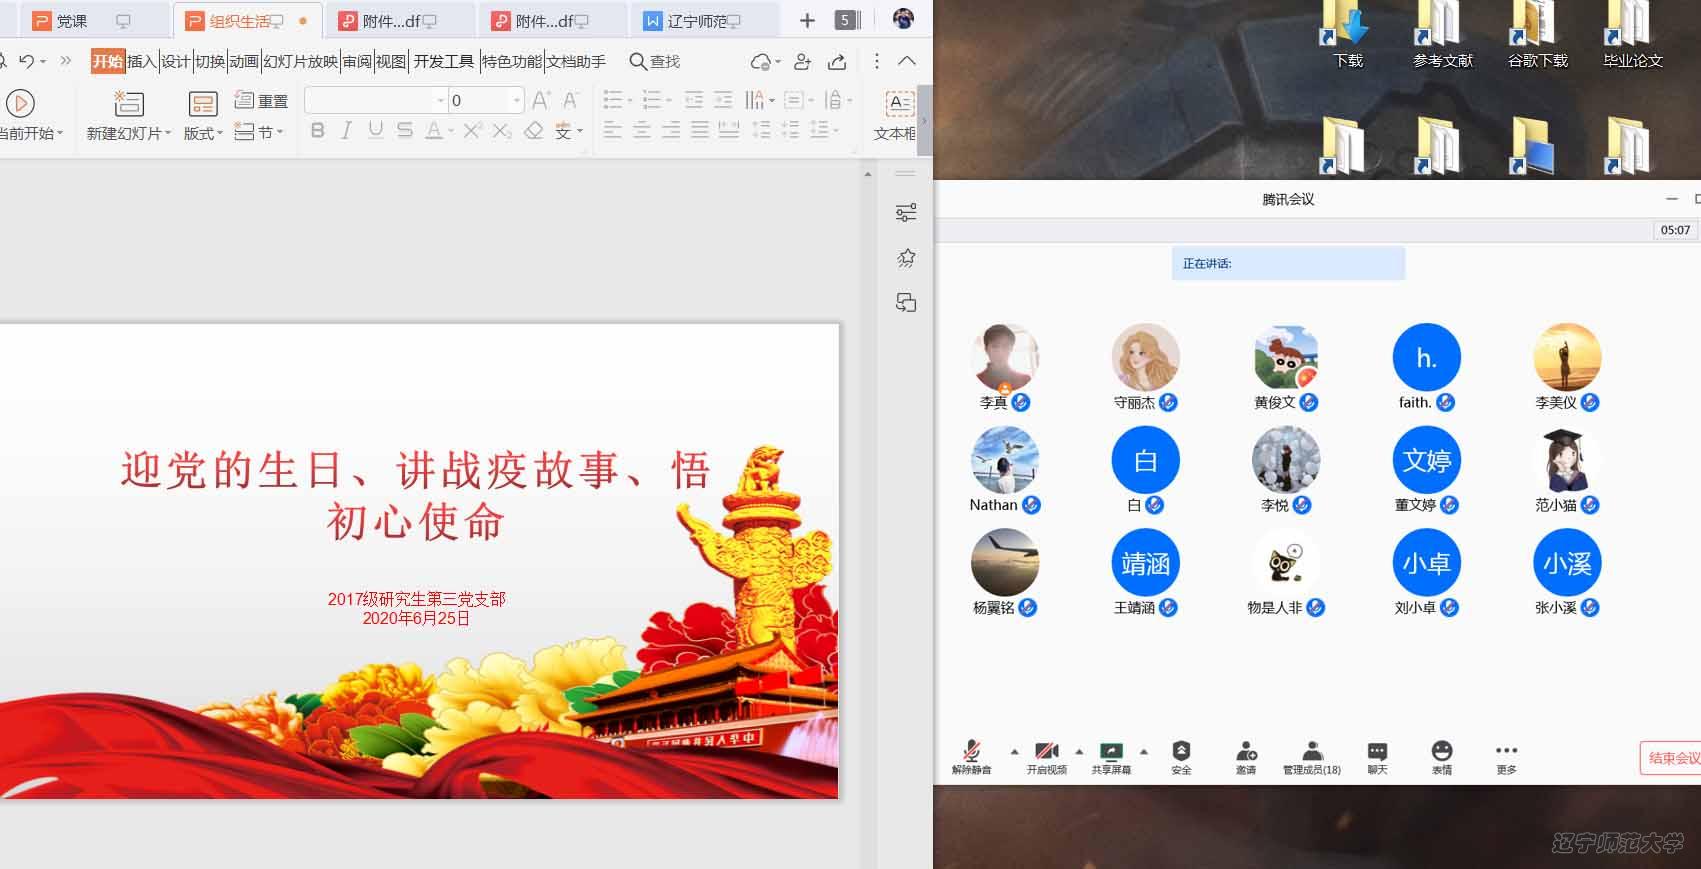Open the 表情 emoji reactions icon
The image size is (1701, 869).
coord(1441,752)
